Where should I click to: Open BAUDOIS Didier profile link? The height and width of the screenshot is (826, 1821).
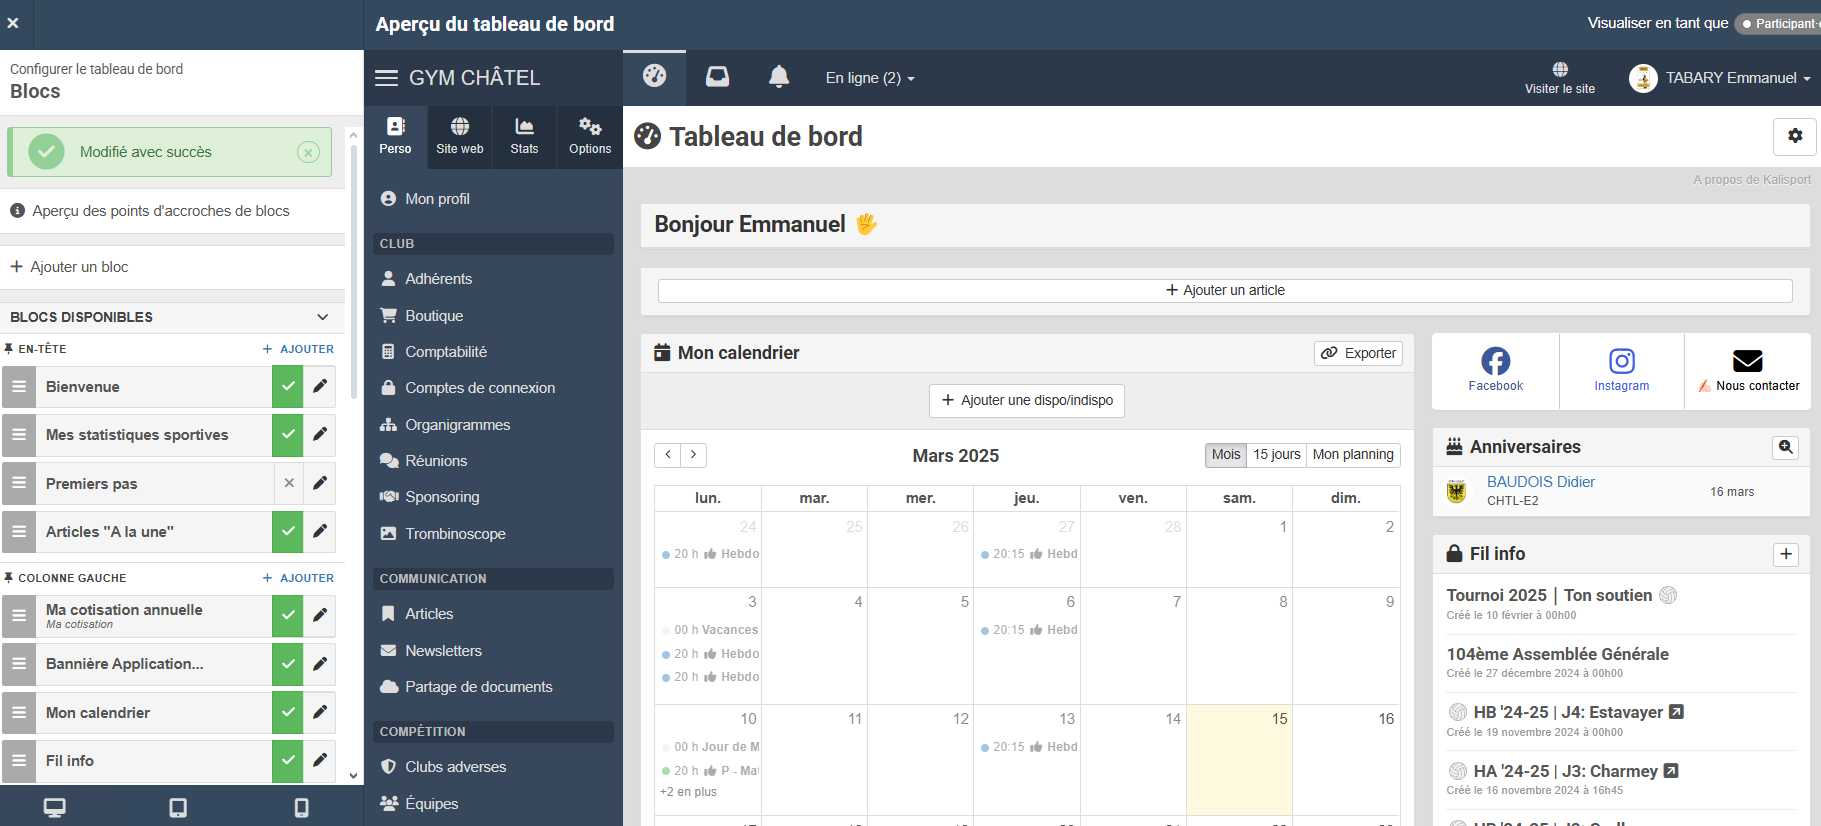[1540, 482]
